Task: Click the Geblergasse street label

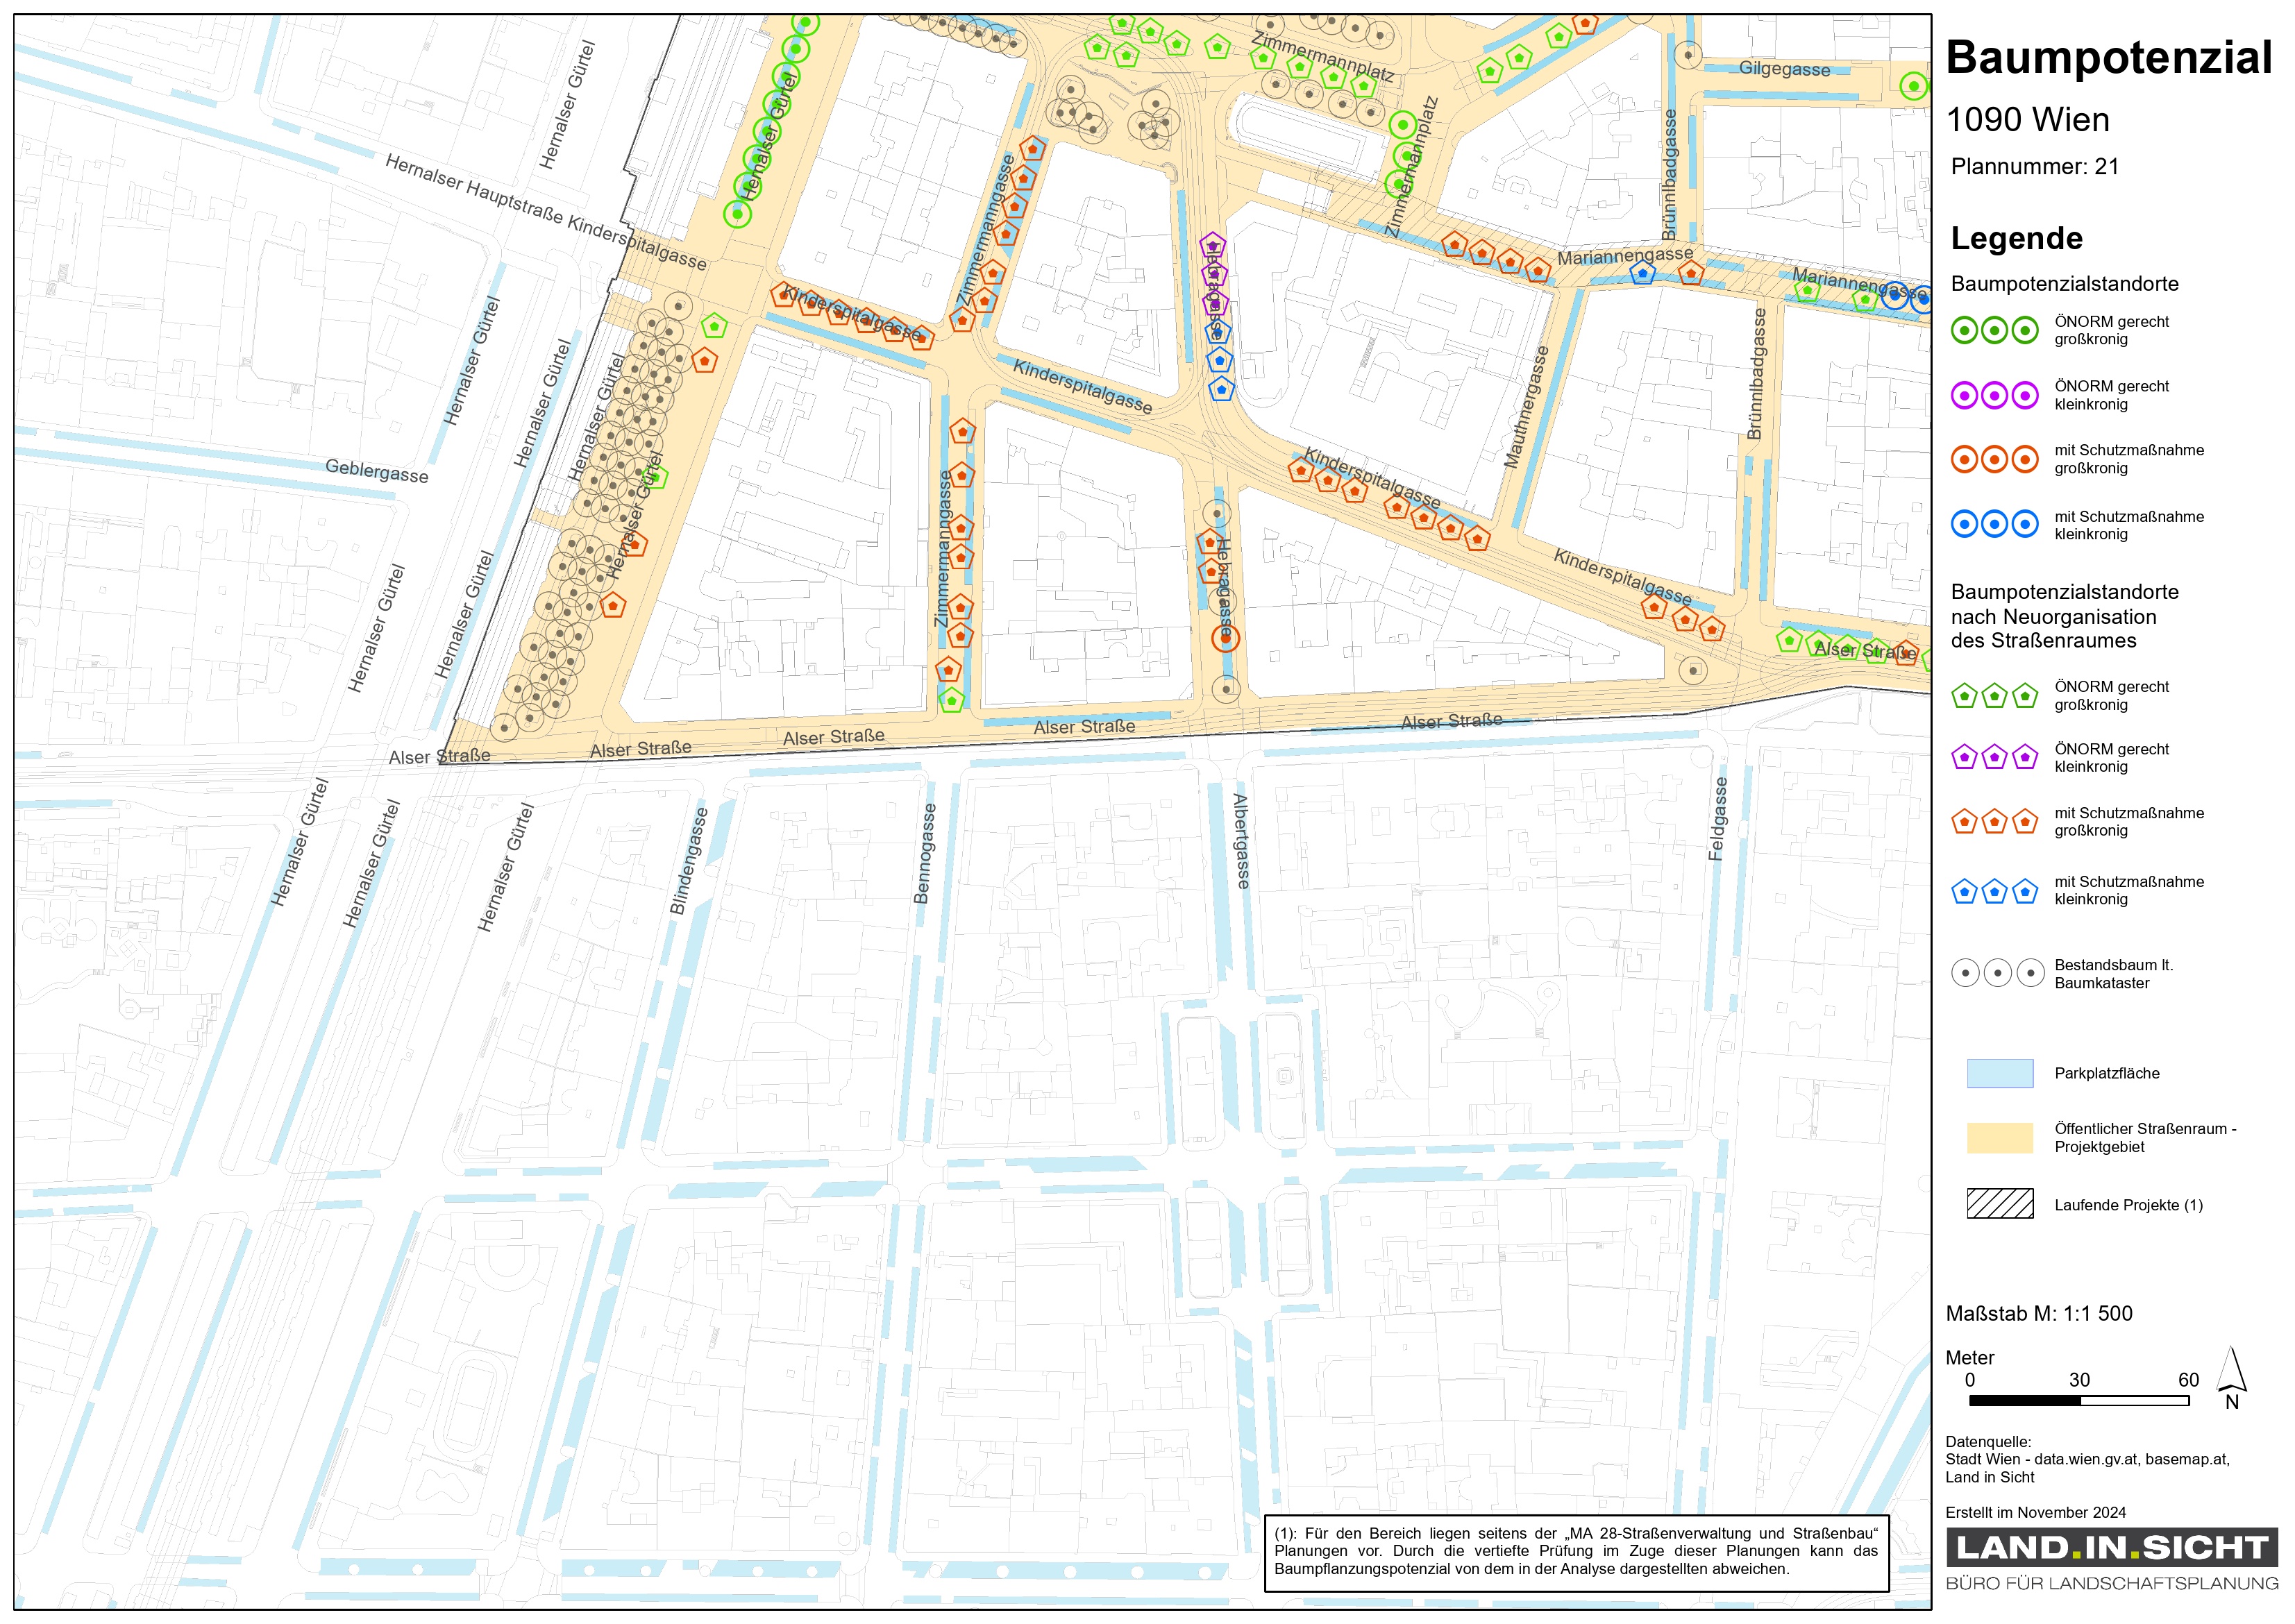Action: 377,470
